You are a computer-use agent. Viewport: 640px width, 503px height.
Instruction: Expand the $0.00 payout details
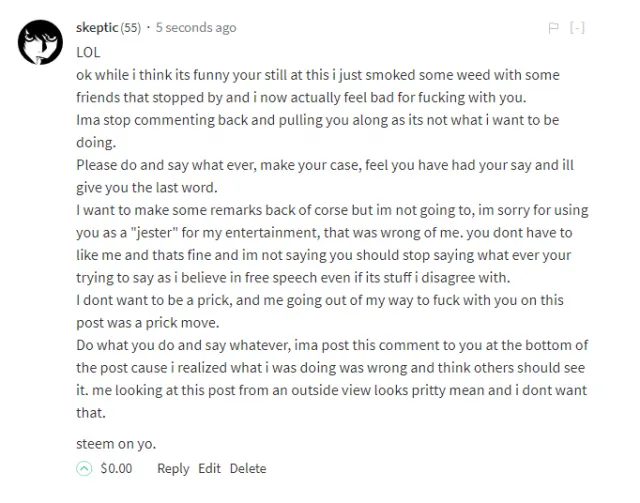click(x=116, y=468)
